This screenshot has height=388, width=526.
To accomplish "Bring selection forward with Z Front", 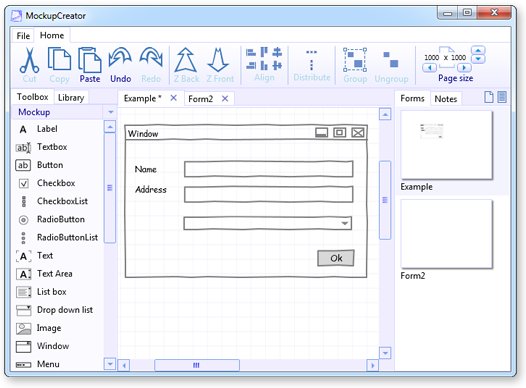I will pos(219,65).
